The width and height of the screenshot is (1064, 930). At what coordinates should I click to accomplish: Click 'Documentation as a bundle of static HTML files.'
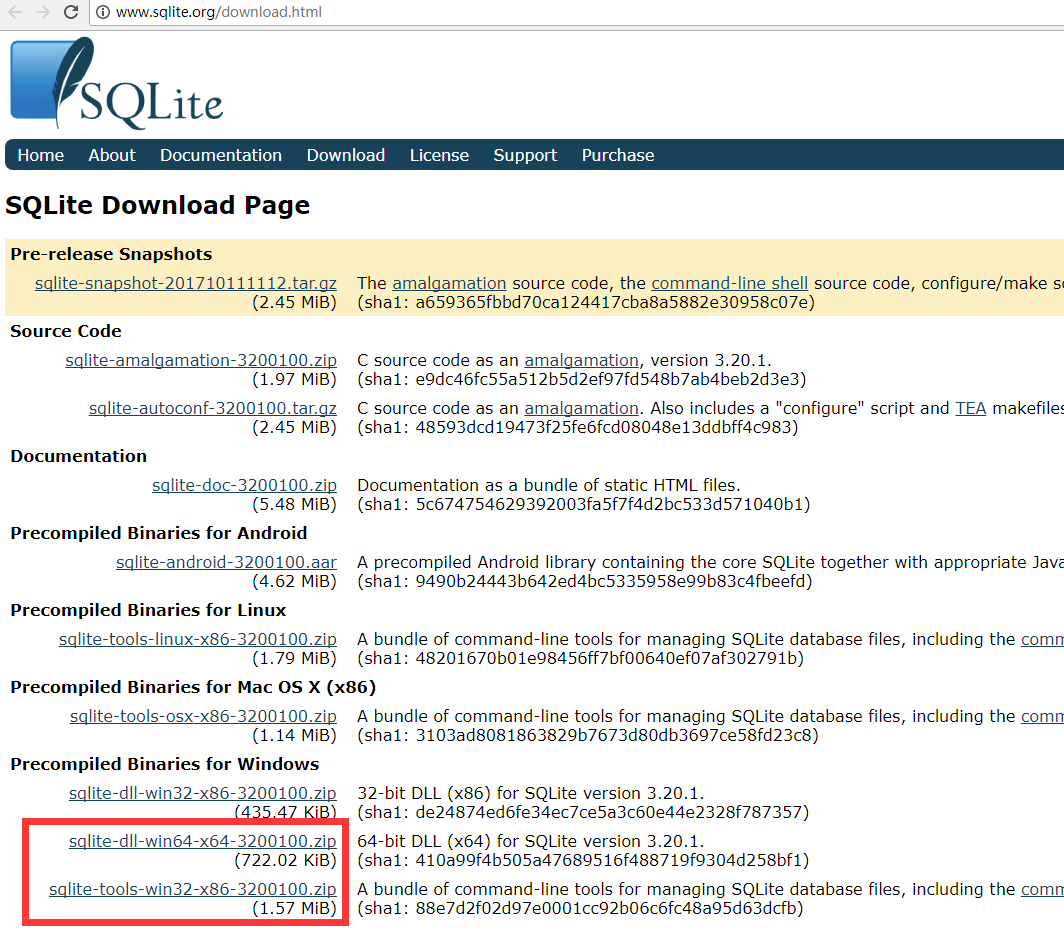(x=548, y=485)
